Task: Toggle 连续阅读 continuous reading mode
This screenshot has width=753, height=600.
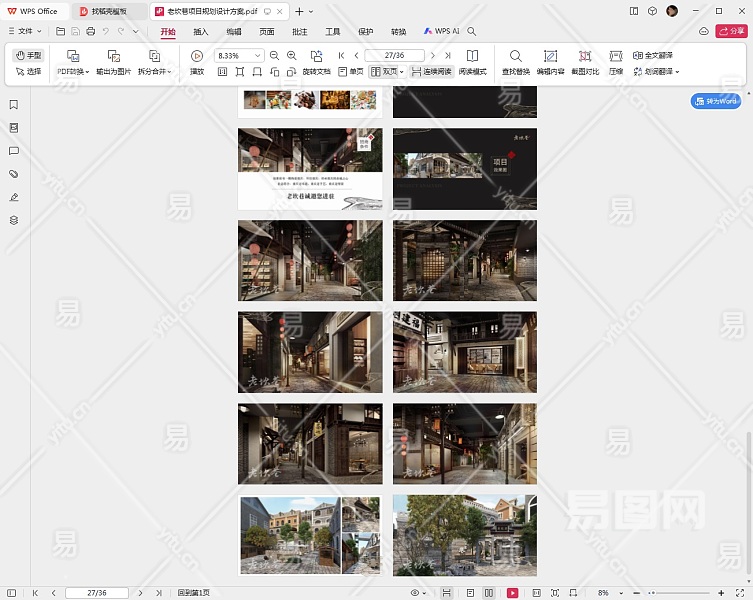Action: (431, 72)
